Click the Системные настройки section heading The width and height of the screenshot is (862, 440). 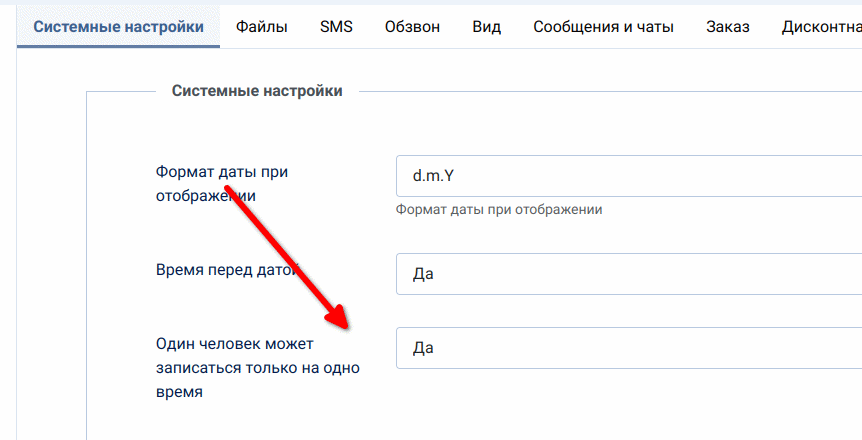tap(257, 91)
